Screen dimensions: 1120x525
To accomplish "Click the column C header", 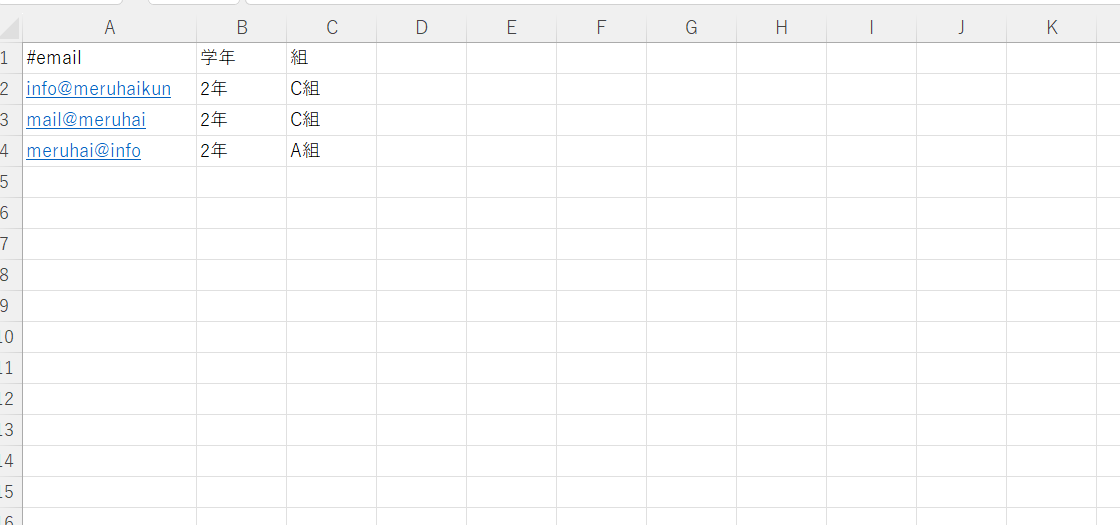I will 331,28.
